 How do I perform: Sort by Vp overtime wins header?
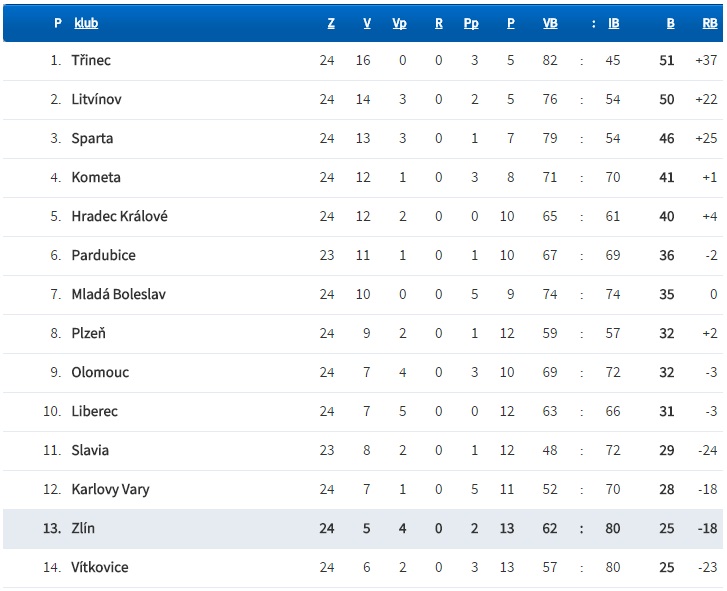(399, 23)
